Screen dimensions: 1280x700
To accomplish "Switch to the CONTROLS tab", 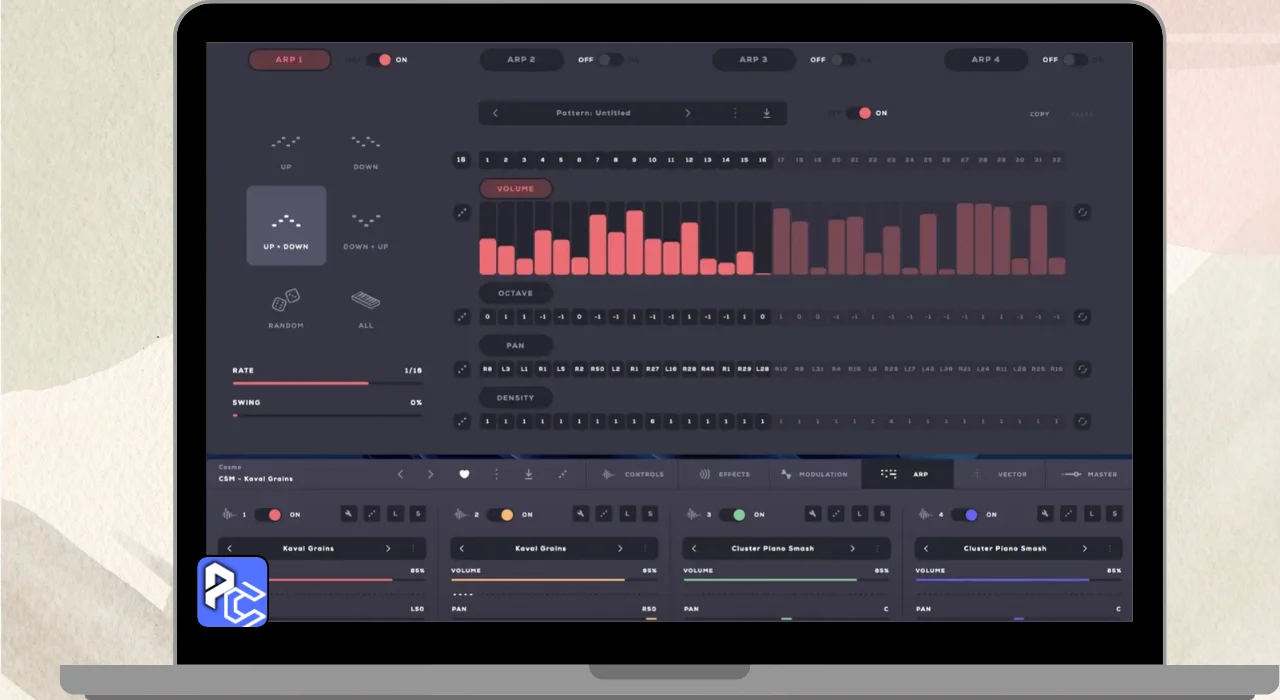I will pyautogui.click(x=632, y=474).
